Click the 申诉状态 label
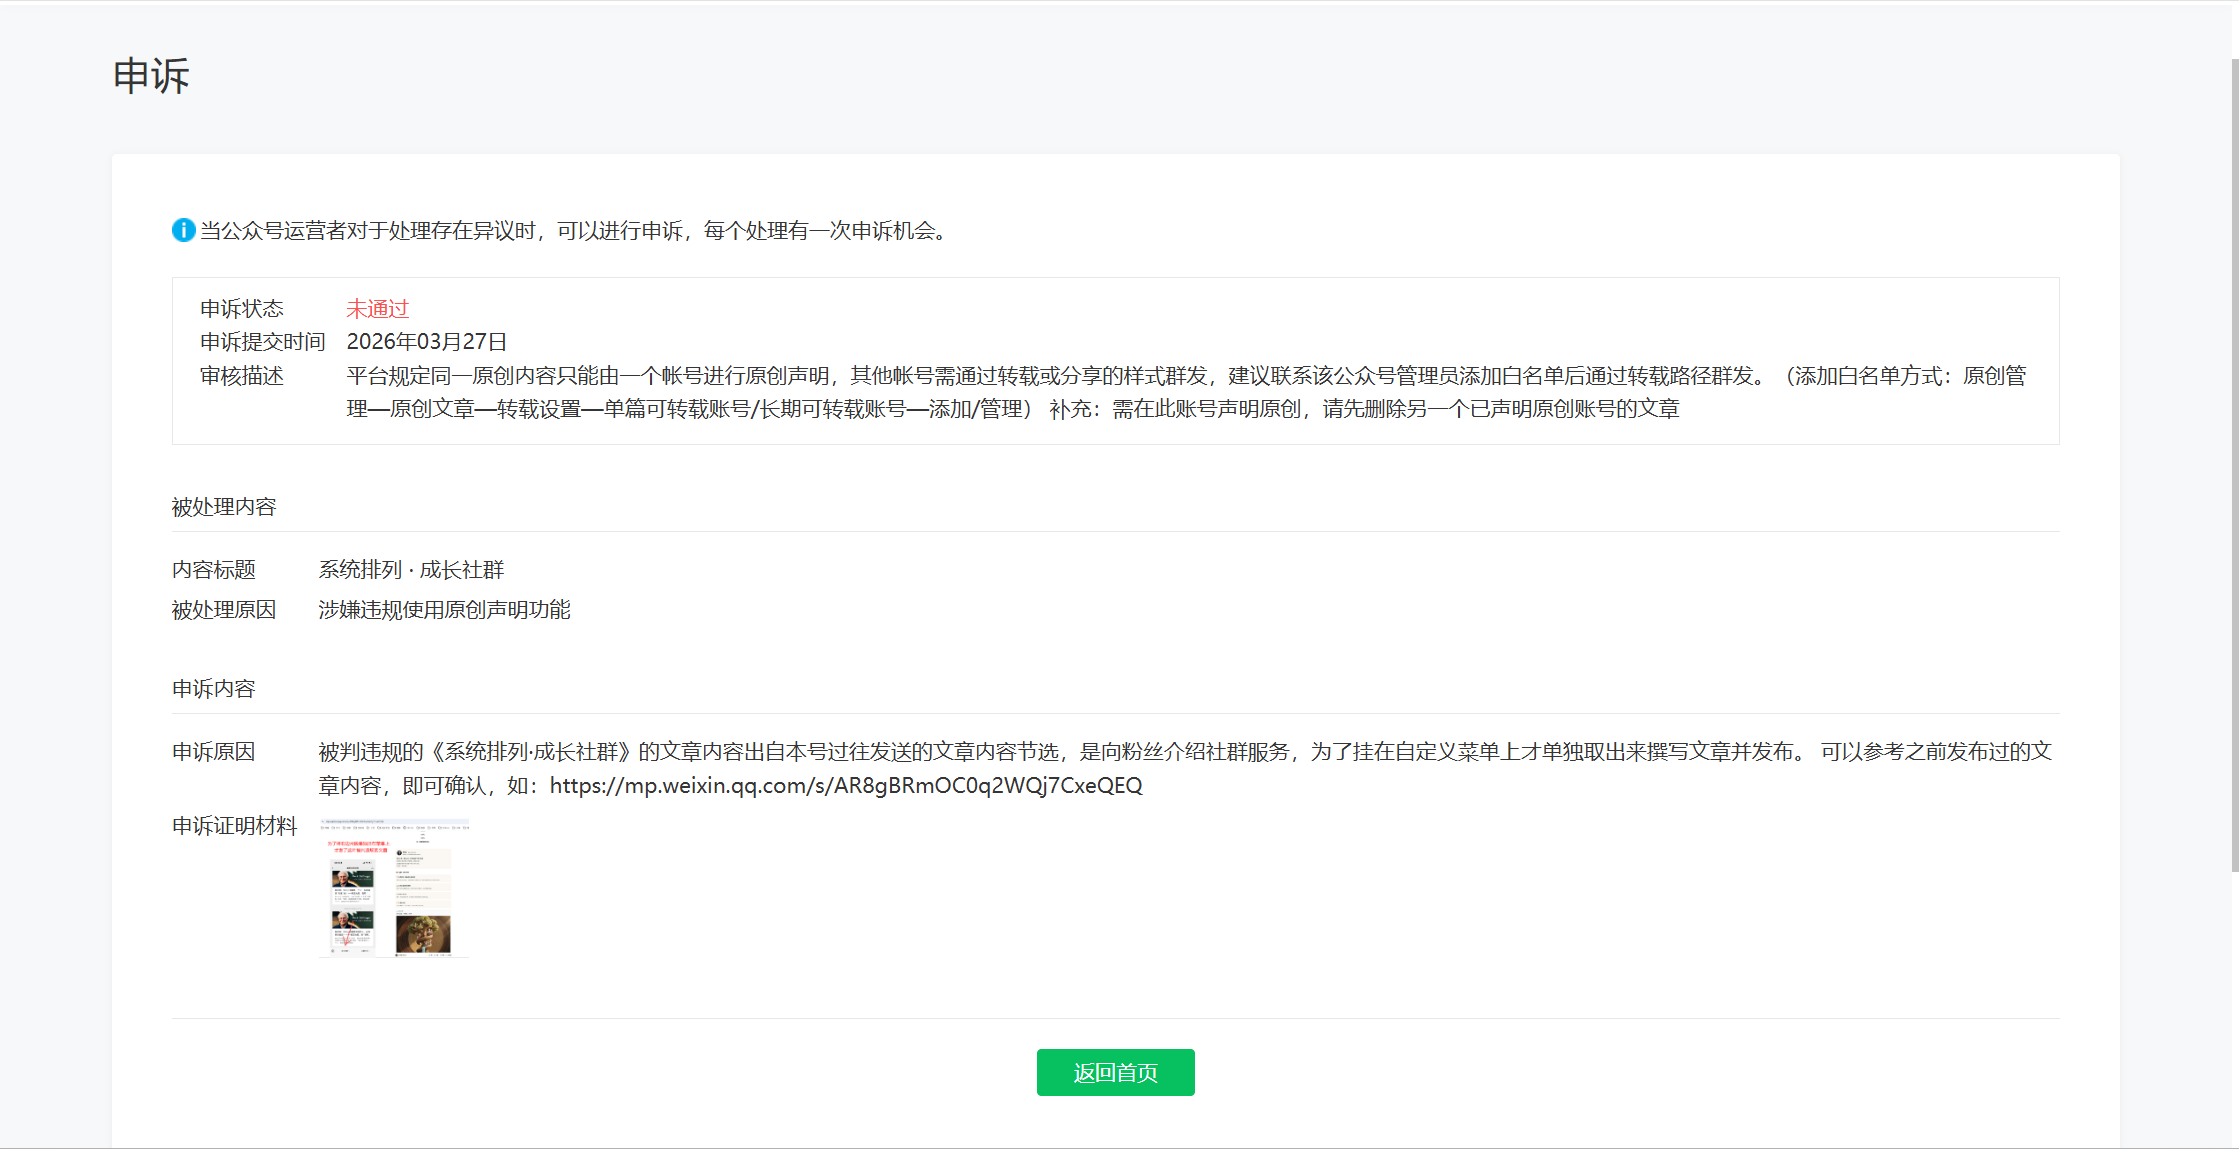The image size is (2239, 1149). coord(241,309)
